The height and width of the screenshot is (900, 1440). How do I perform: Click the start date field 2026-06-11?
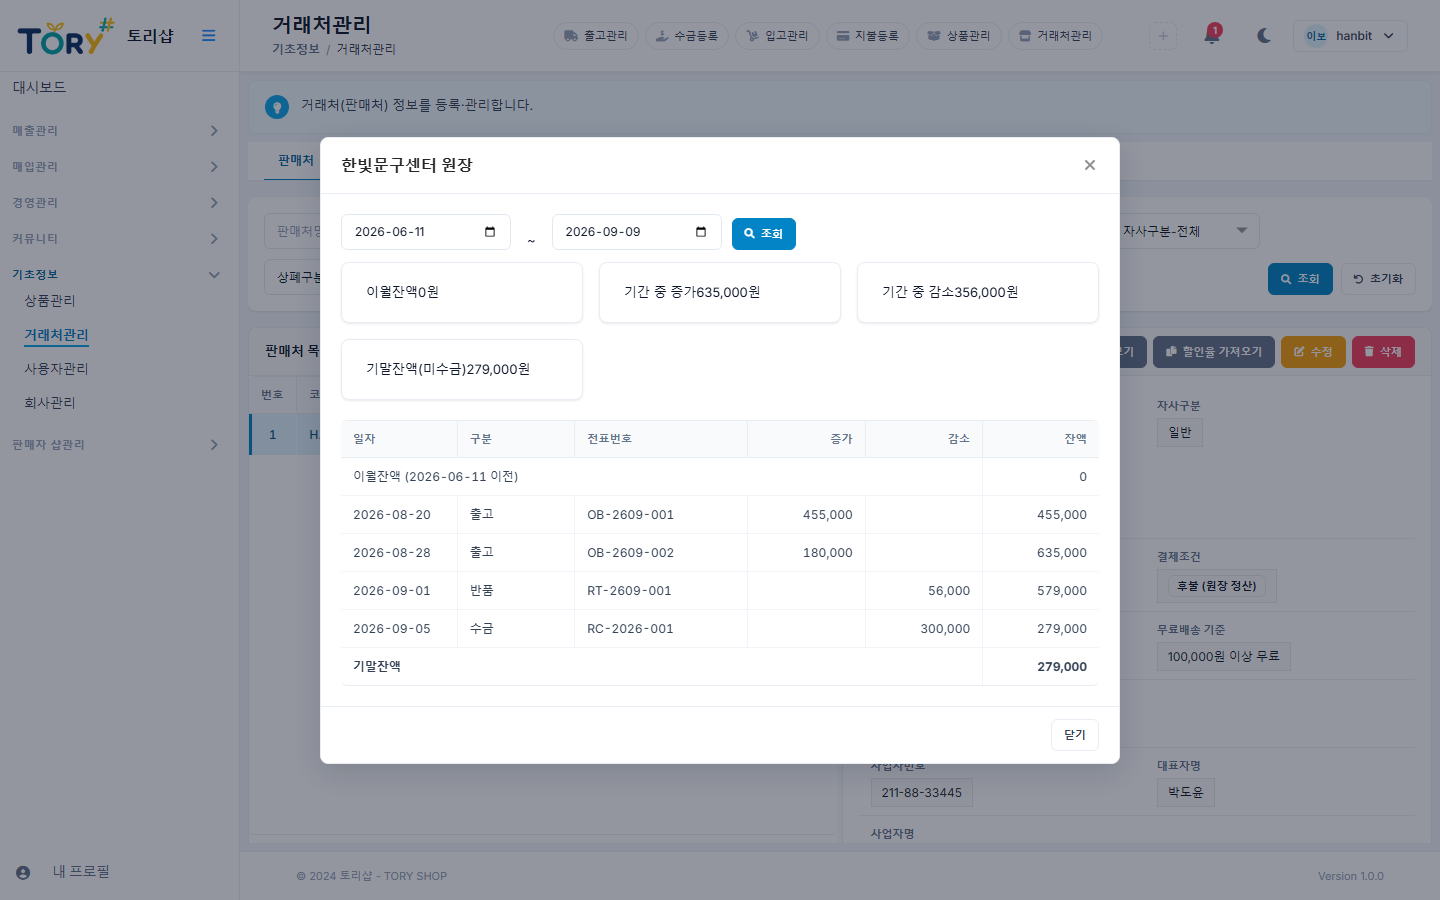coord(426,232)
